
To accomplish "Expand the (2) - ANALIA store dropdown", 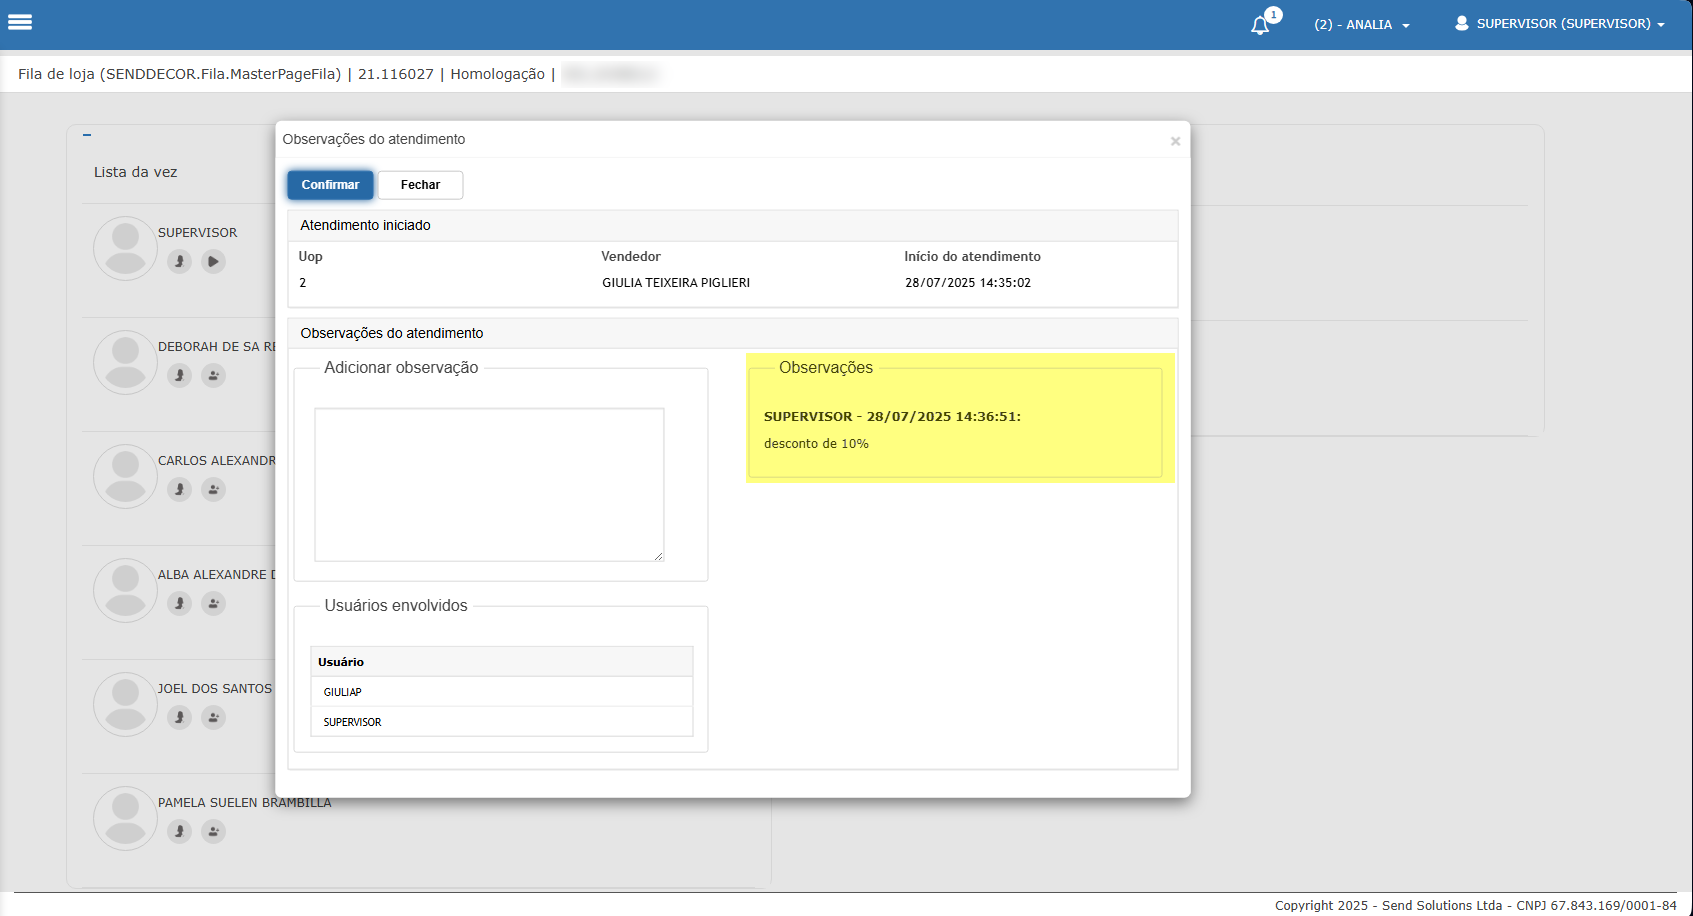I will (x=1361, y=25).
